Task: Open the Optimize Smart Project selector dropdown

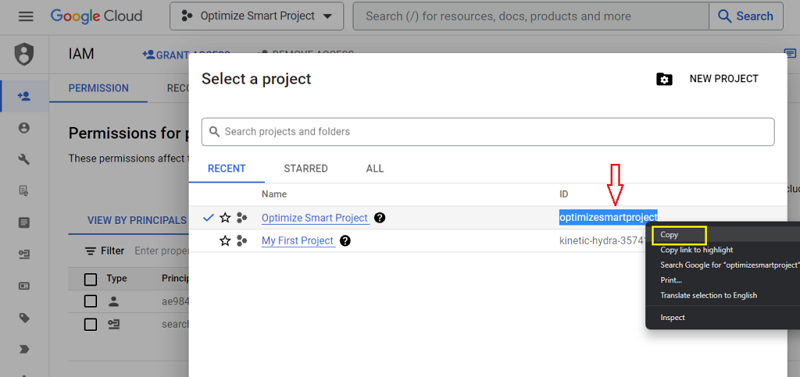Action: 257,16
